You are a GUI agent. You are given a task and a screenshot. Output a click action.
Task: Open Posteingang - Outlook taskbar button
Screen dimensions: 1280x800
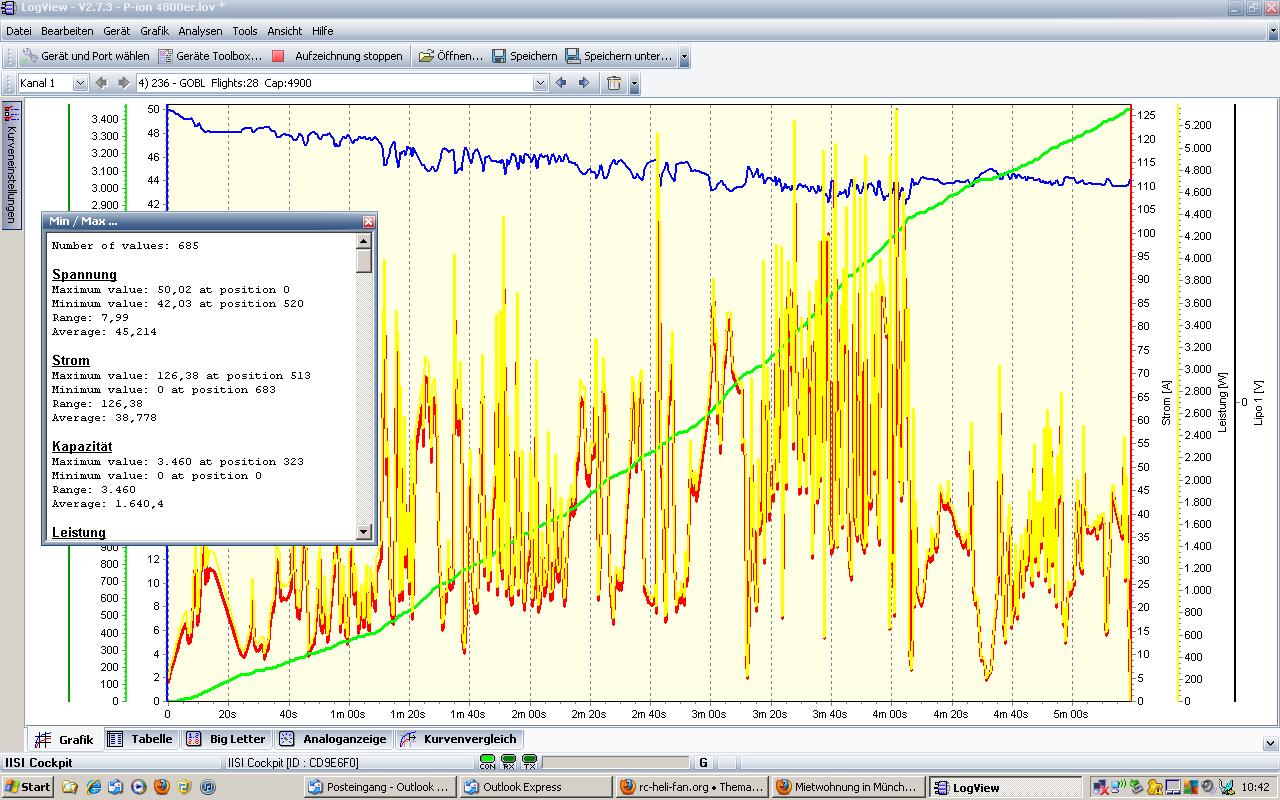click(381, 787)
